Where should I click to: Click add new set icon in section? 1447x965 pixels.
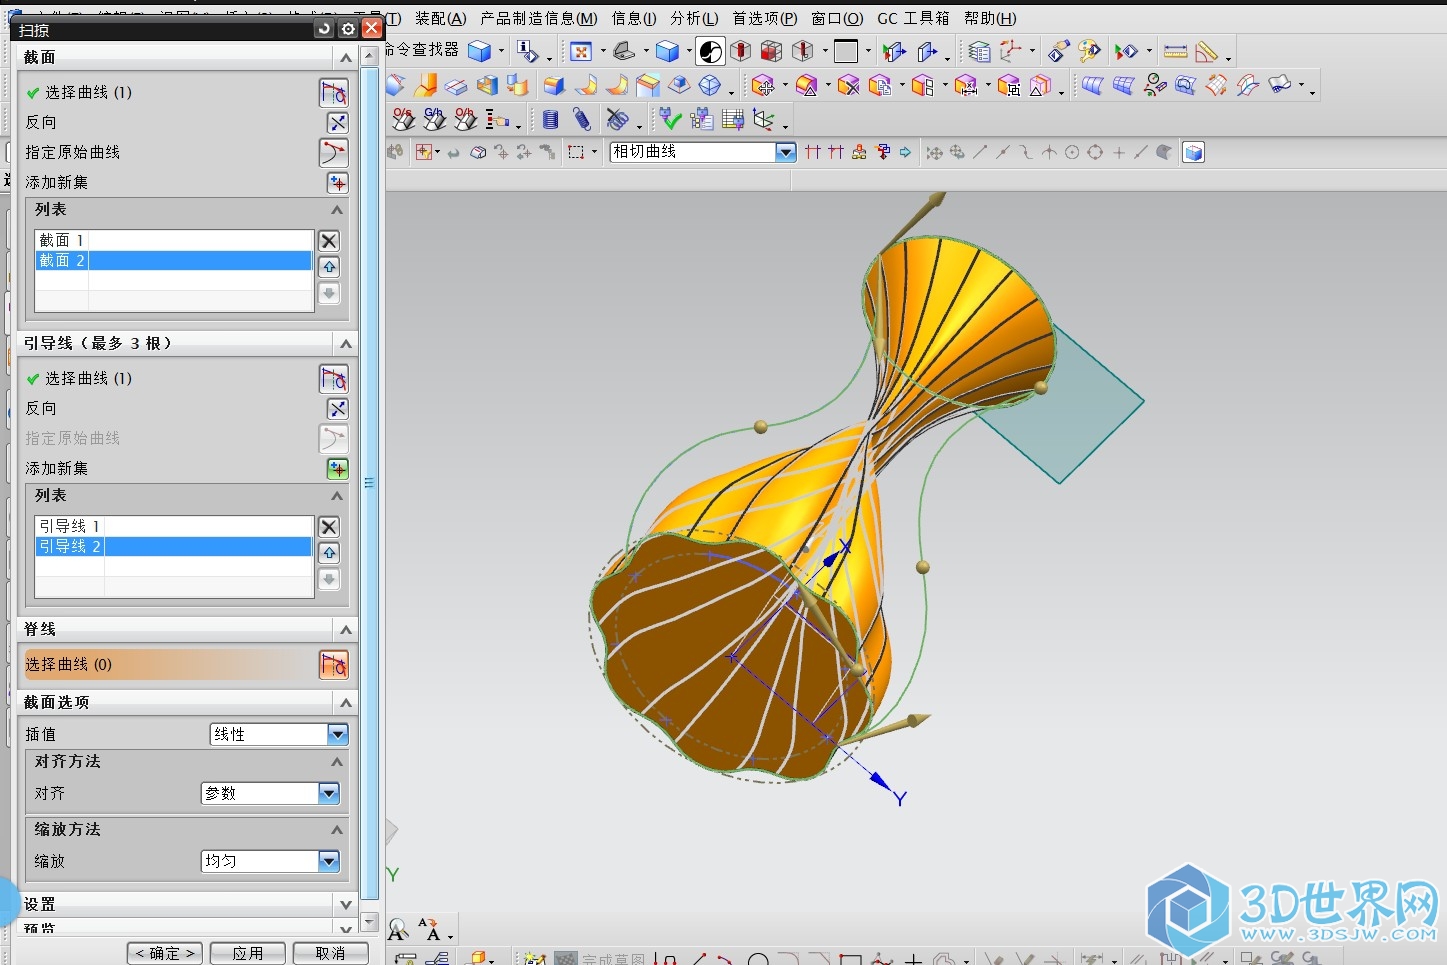[338, 183]
